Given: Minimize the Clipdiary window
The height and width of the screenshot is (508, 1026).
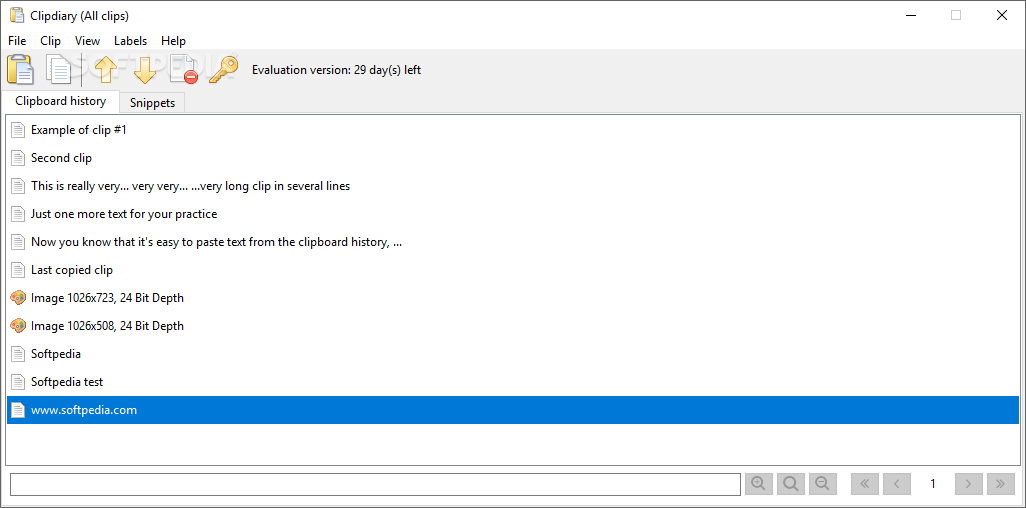Looking at the screenshot, I should (910, 15).
